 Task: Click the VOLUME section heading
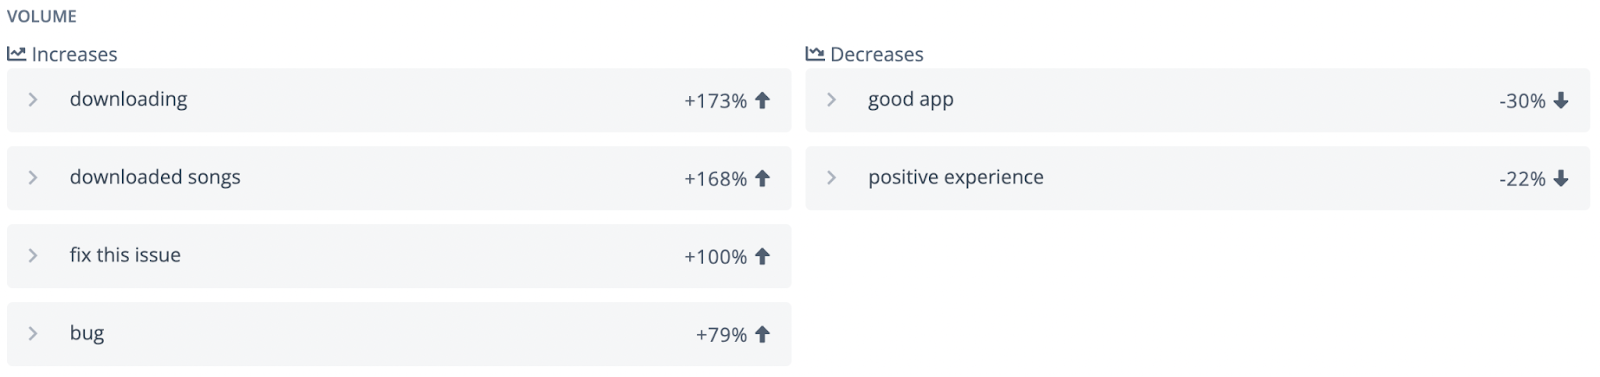coord(42,16)
